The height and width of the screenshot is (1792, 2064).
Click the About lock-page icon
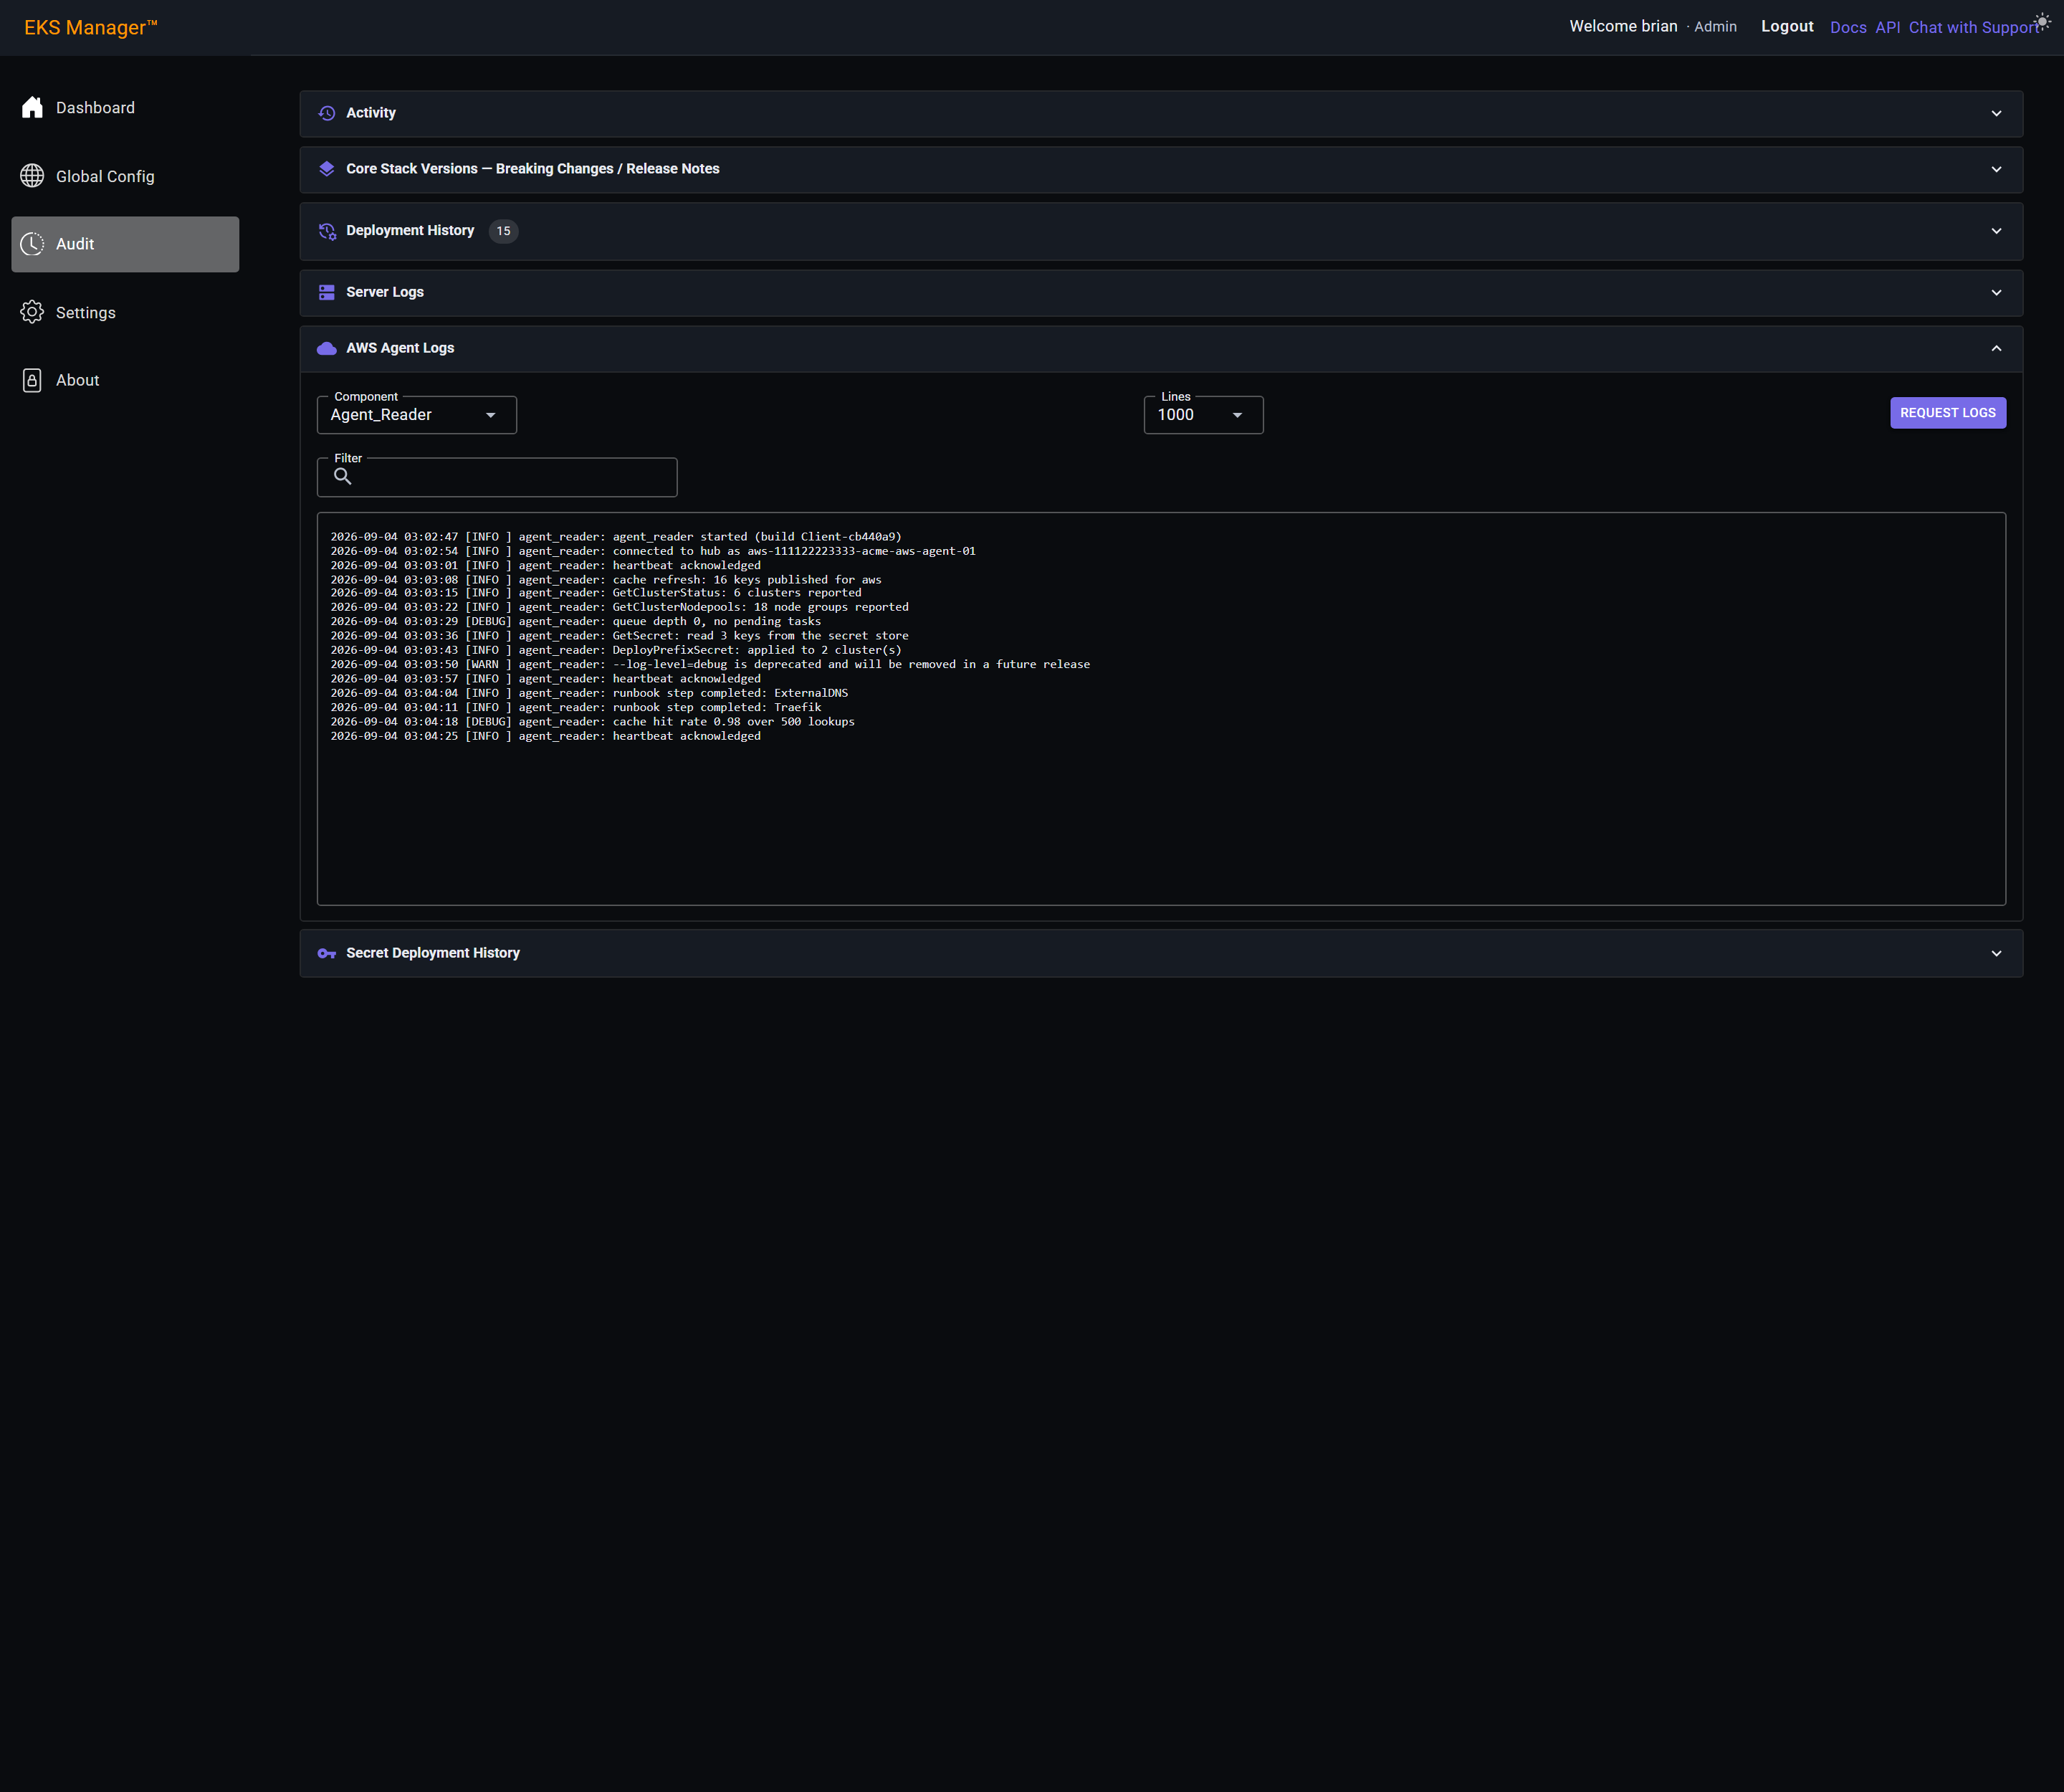32,380
